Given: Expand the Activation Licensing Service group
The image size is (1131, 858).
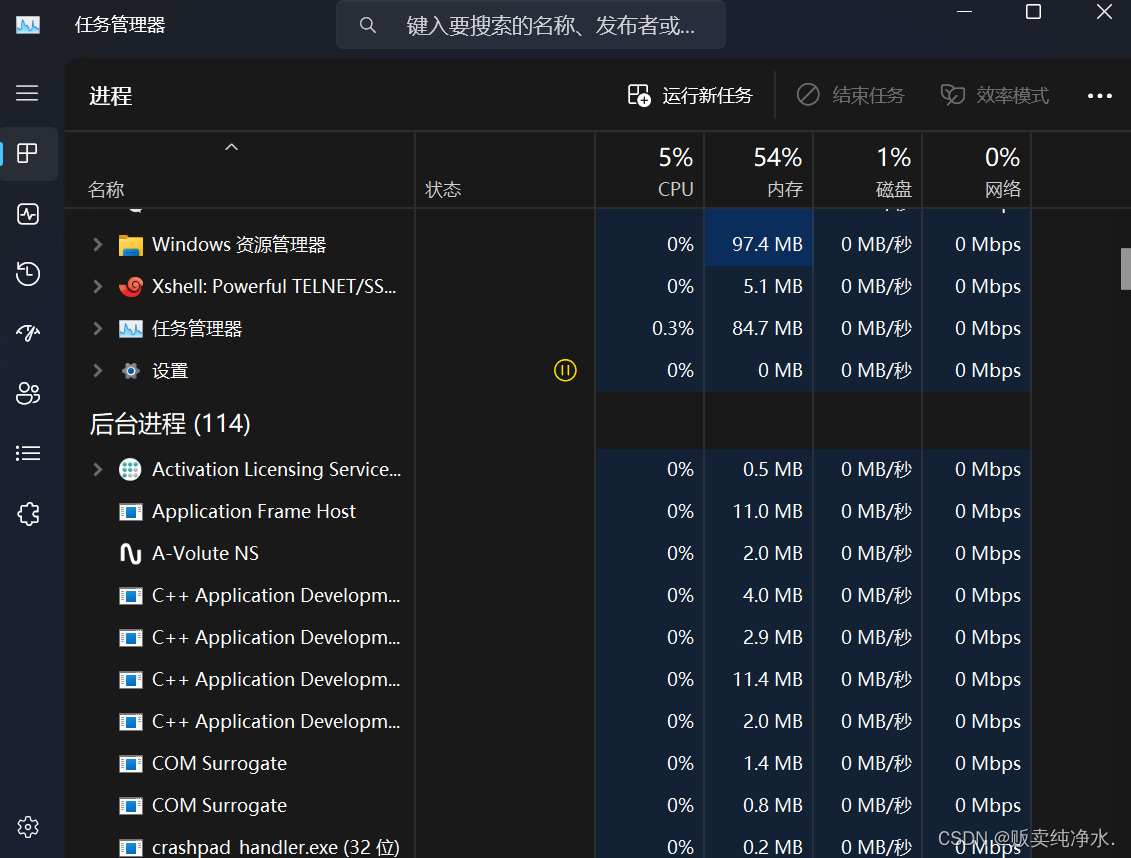Looking at the screenshot, I should [x=97, y=469].
